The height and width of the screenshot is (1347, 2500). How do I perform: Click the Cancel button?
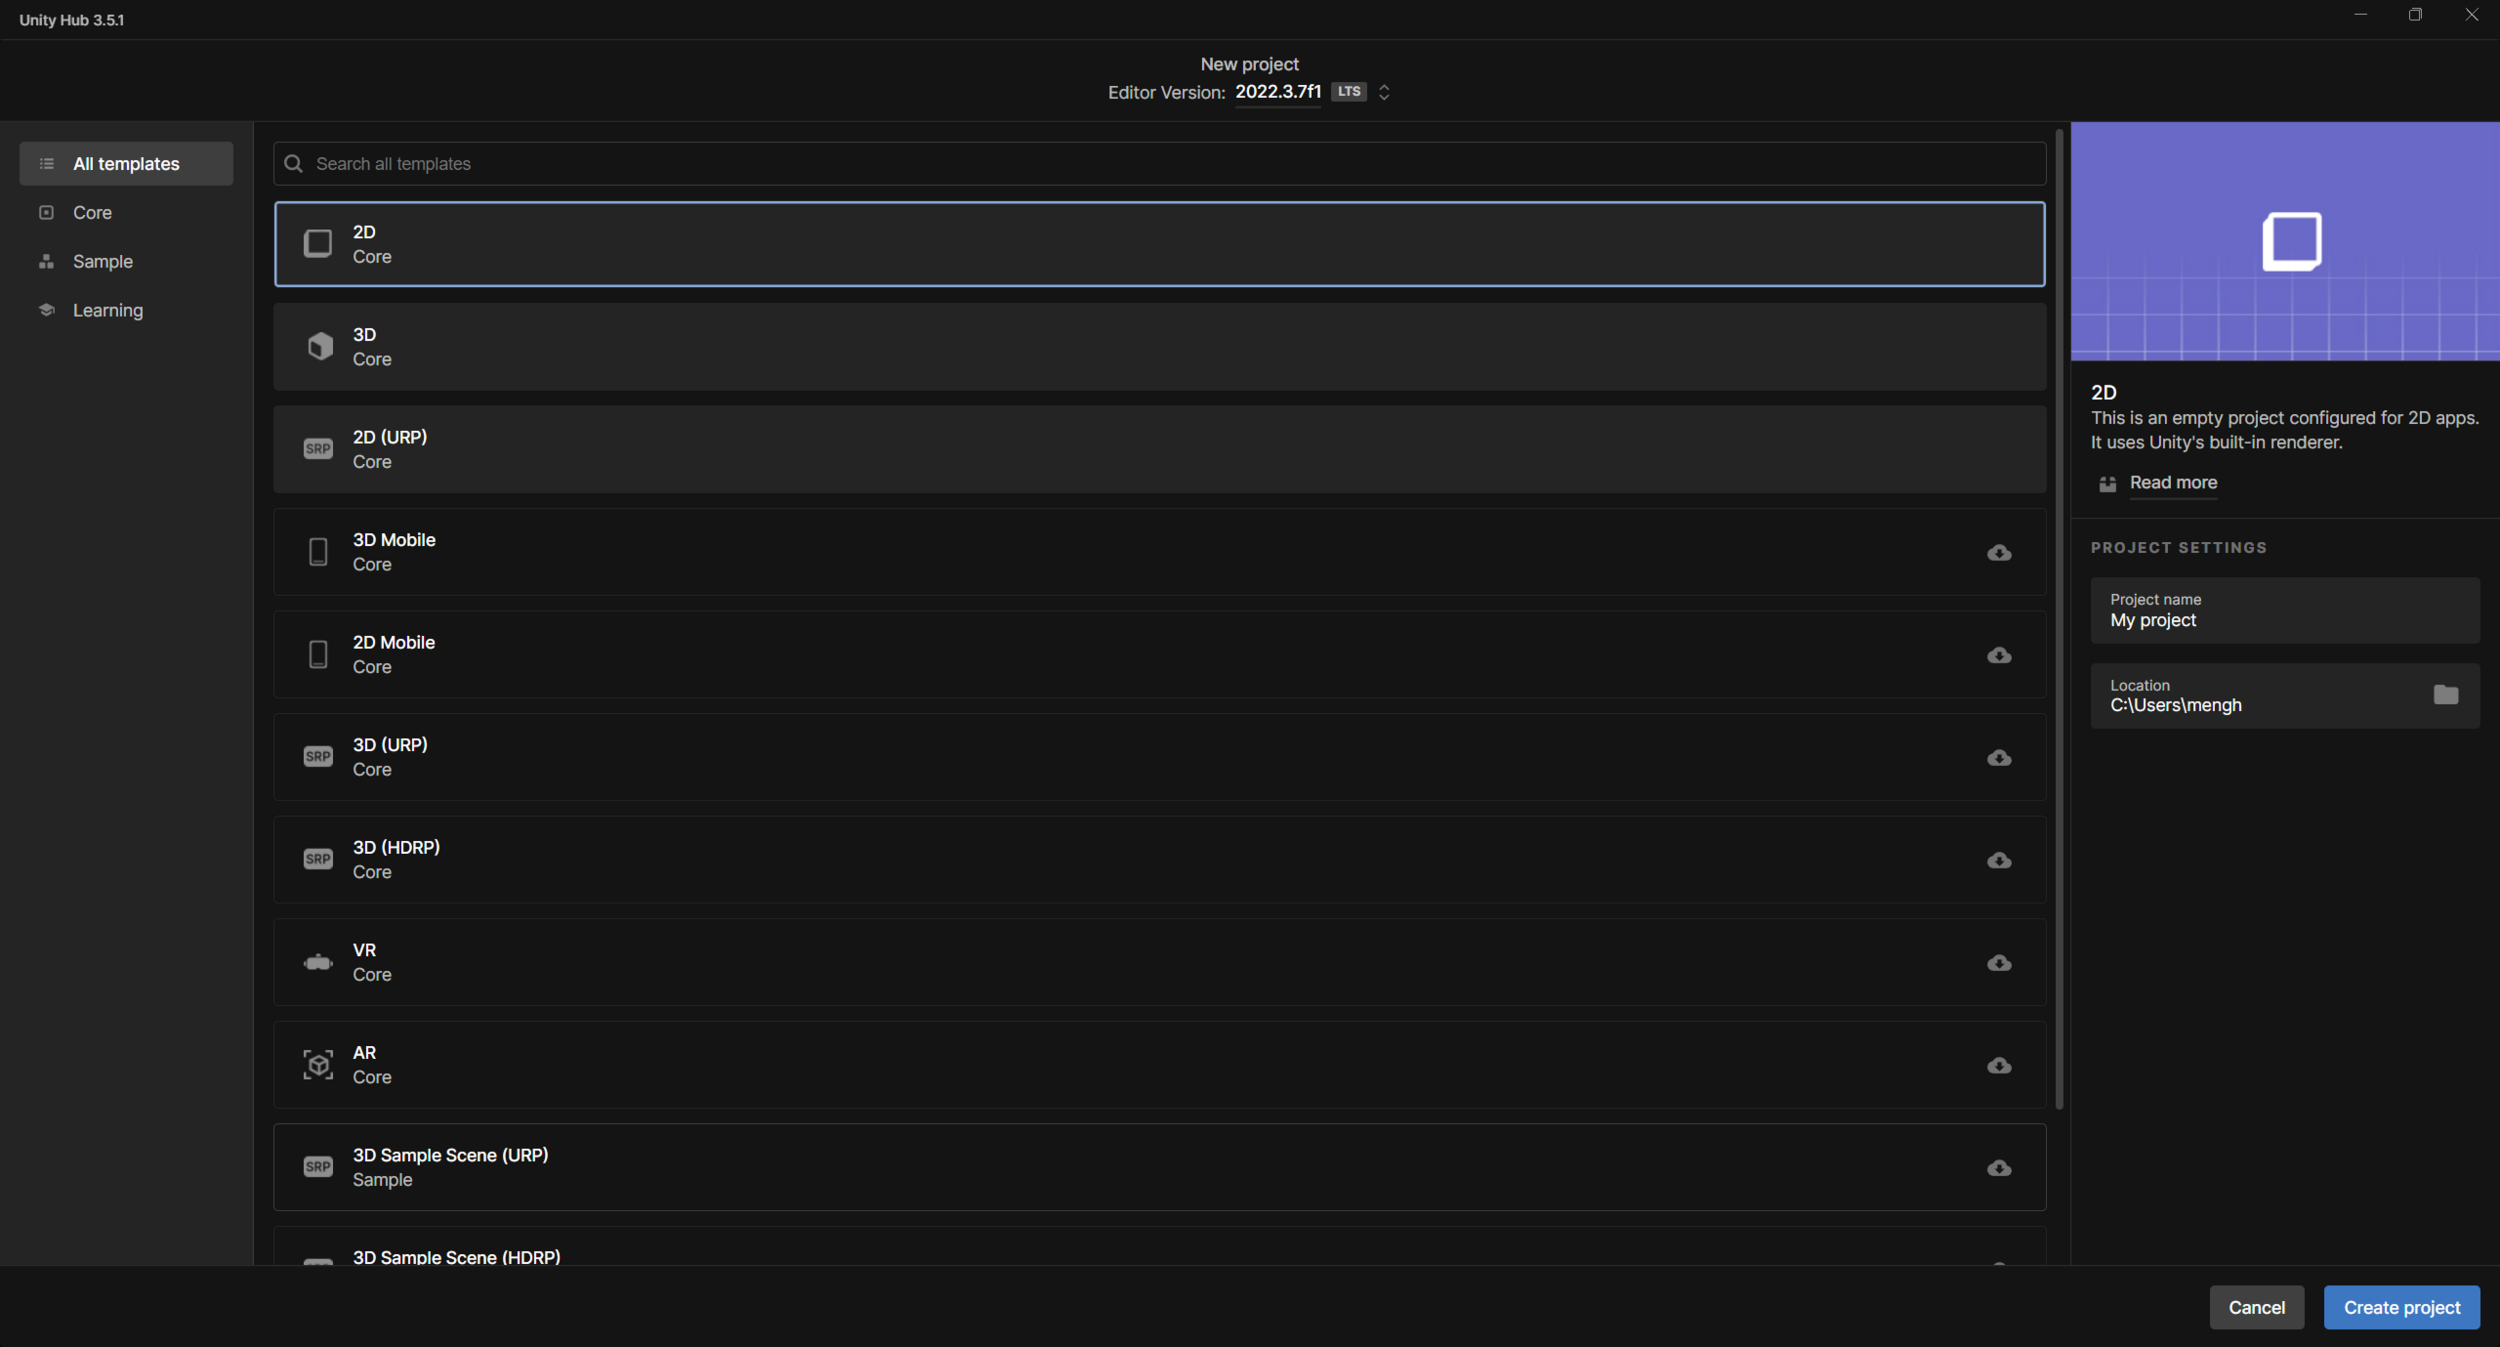[x=2256, y=1307]
